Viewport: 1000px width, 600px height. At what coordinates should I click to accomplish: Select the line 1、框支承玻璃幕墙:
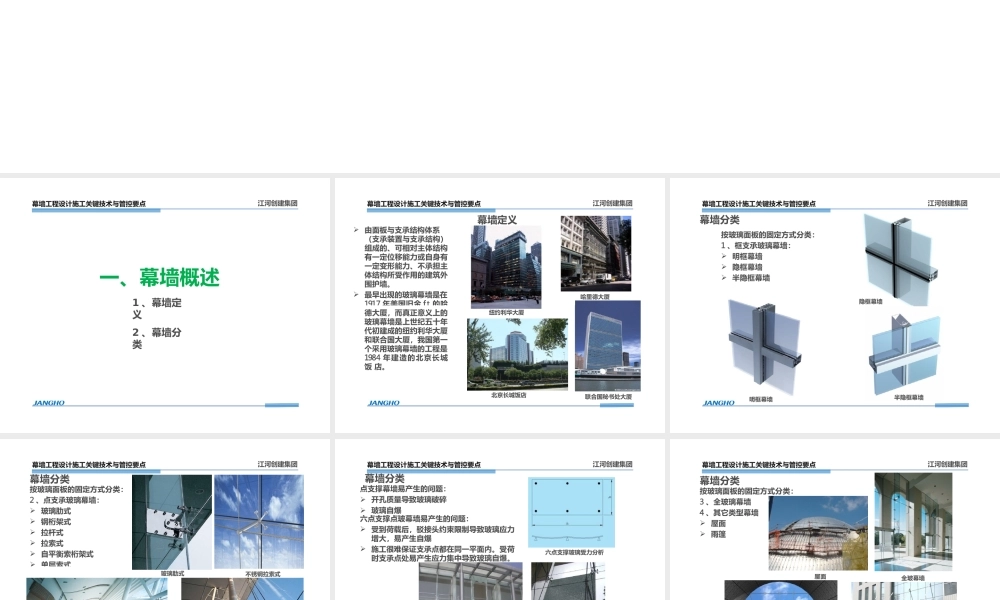tap(756, 245)
